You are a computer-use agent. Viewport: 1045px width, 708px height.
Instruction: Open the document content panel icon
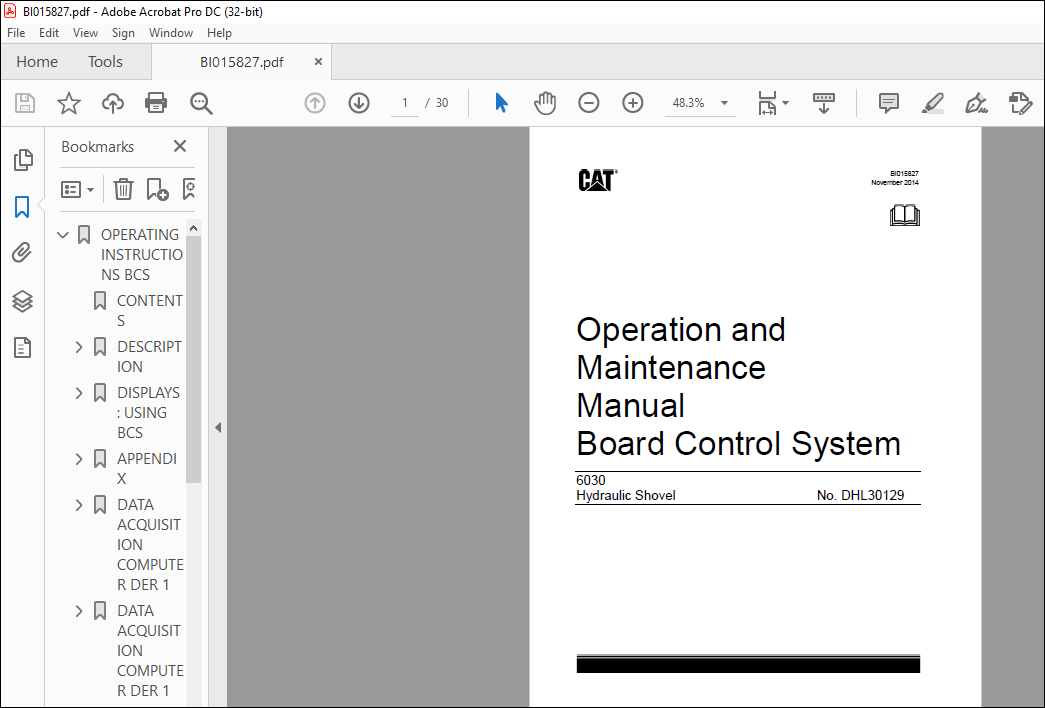pos(22,347)
